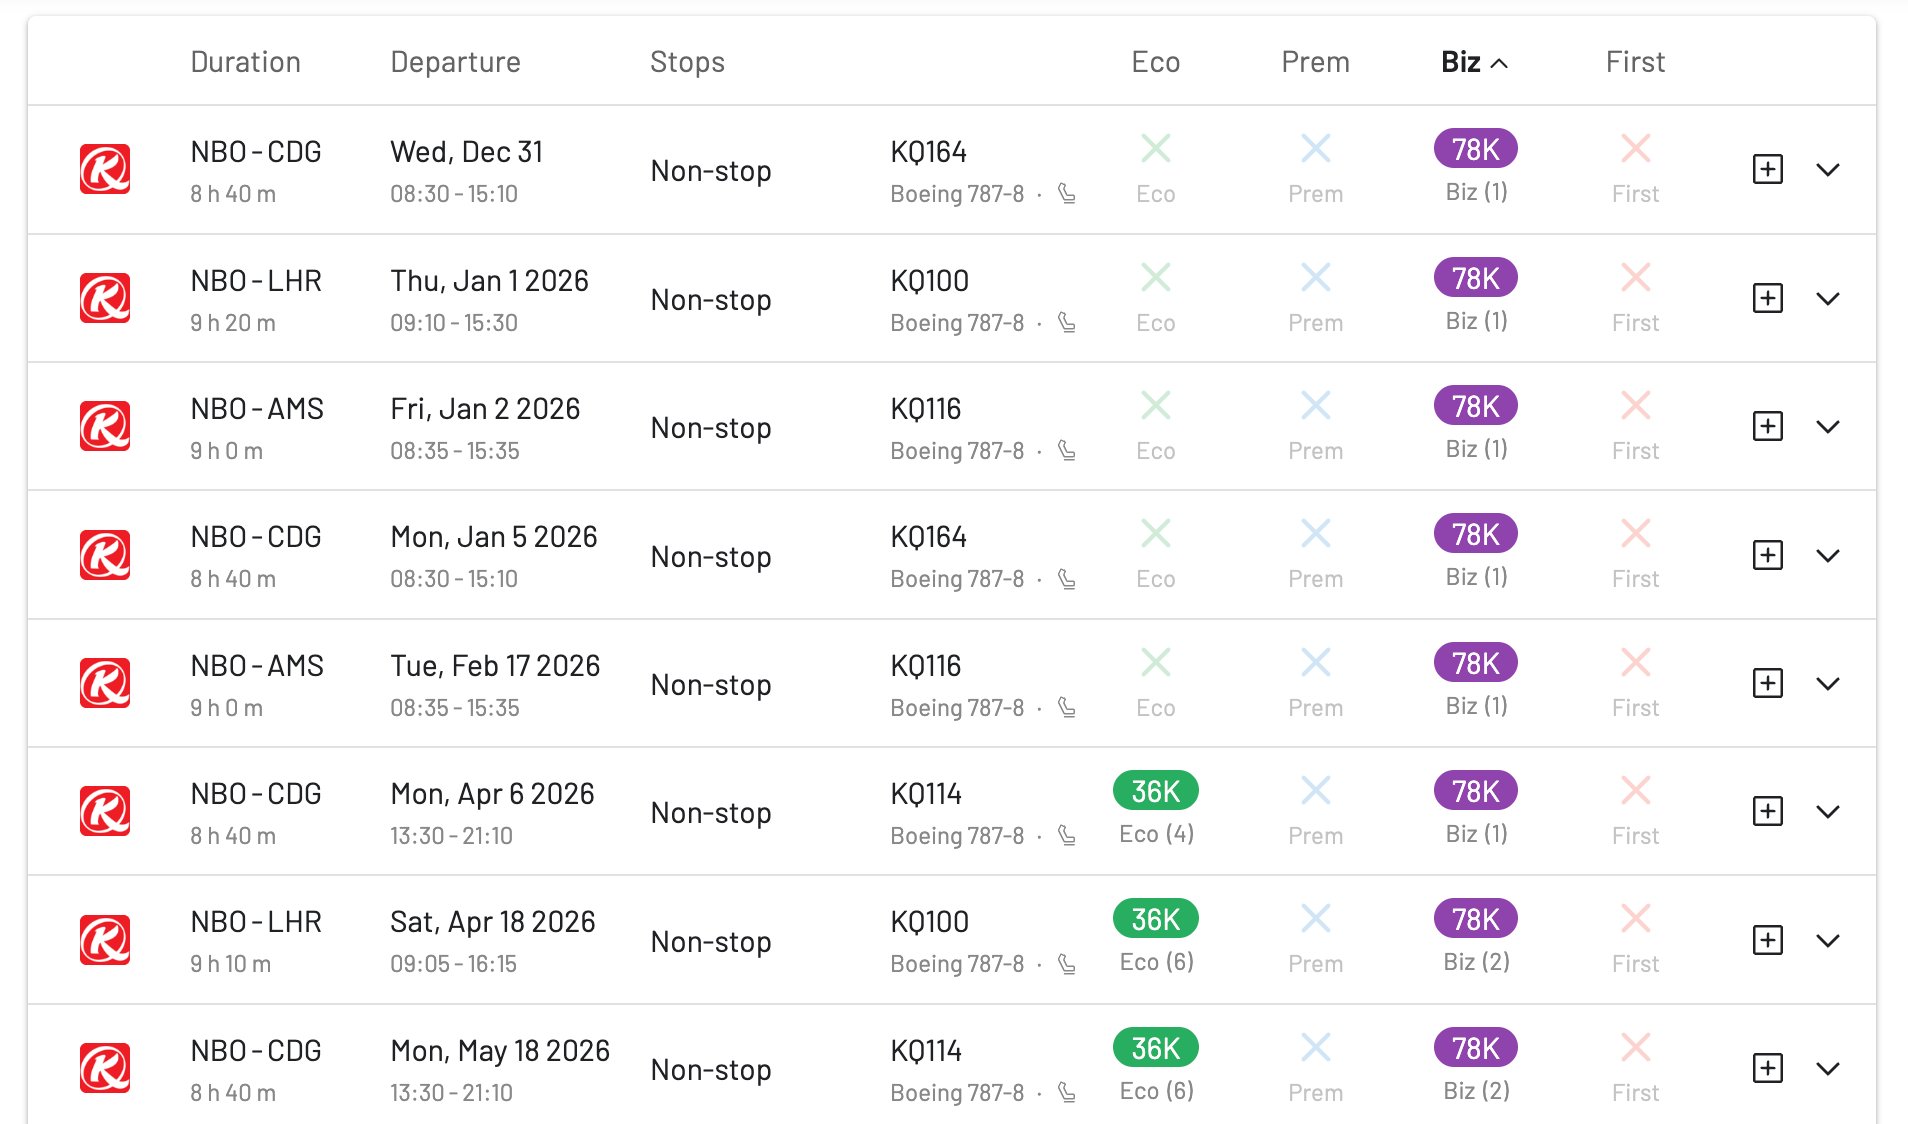Expand details for the Dec 31 NBO-CDG flight
The width and height of the screenshot is (1908, 1124).
(1829, 169)
